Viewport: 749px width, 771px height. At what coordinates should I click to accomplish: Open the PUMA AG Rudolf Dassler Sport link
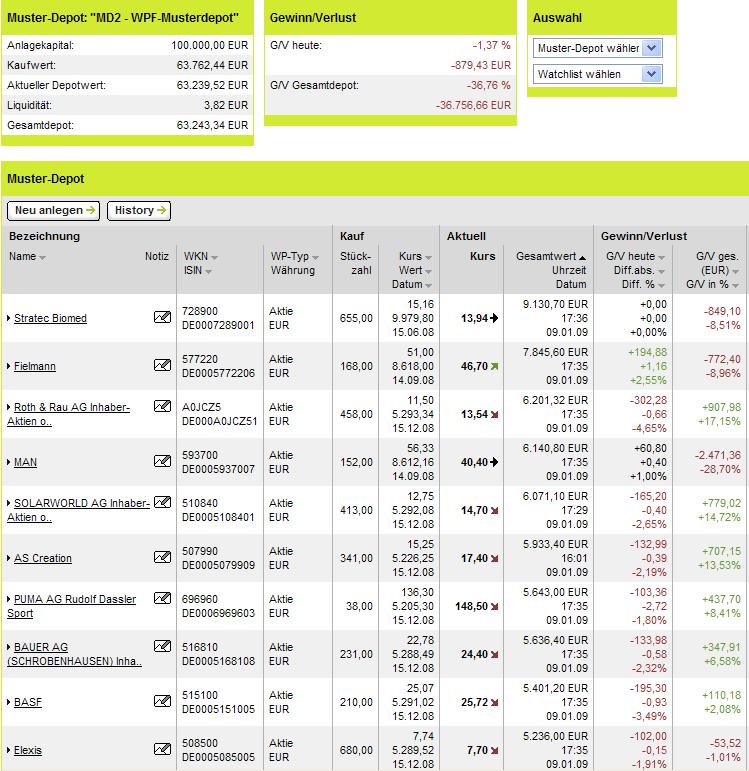[71, 606]
